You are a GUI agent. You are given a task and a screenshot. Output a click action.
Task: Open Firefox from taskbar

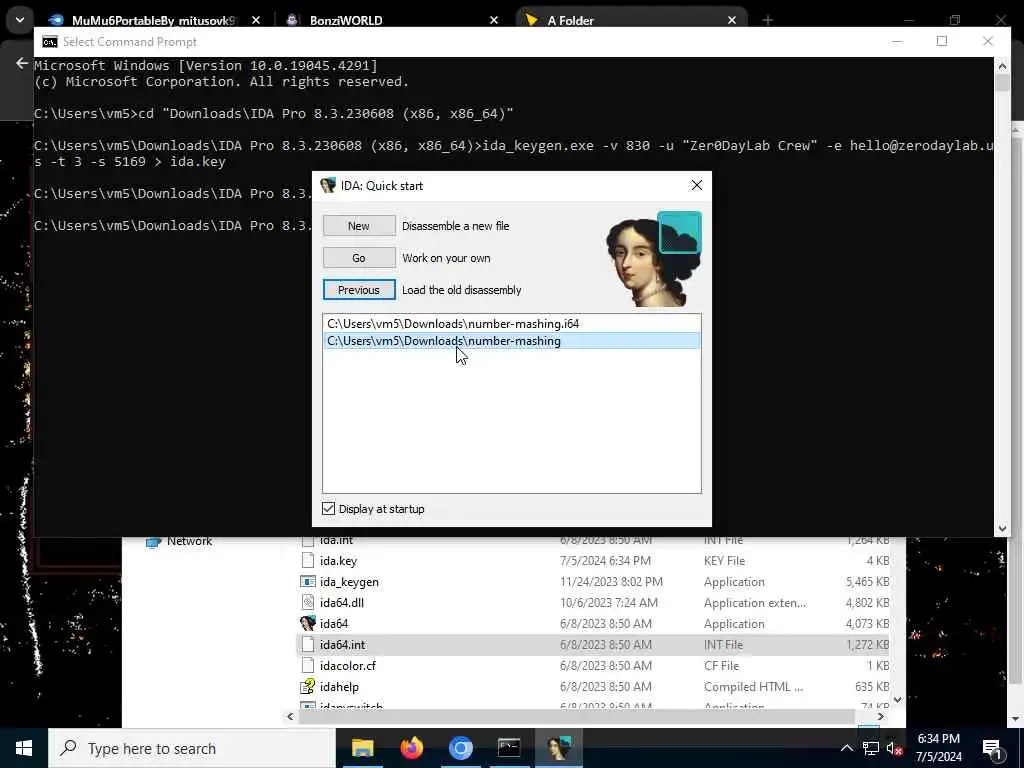coord(411,748)
